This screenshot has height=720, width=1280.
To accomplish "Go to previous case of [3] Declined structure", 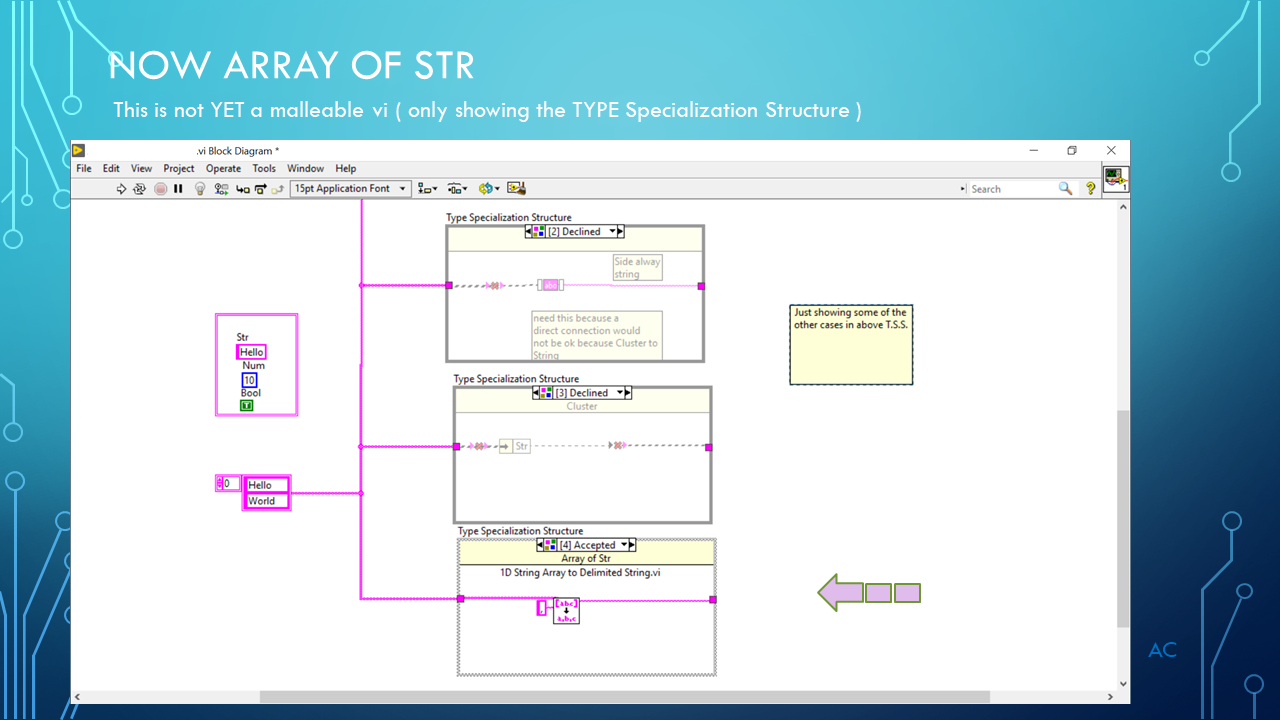I will click(537, 393).
